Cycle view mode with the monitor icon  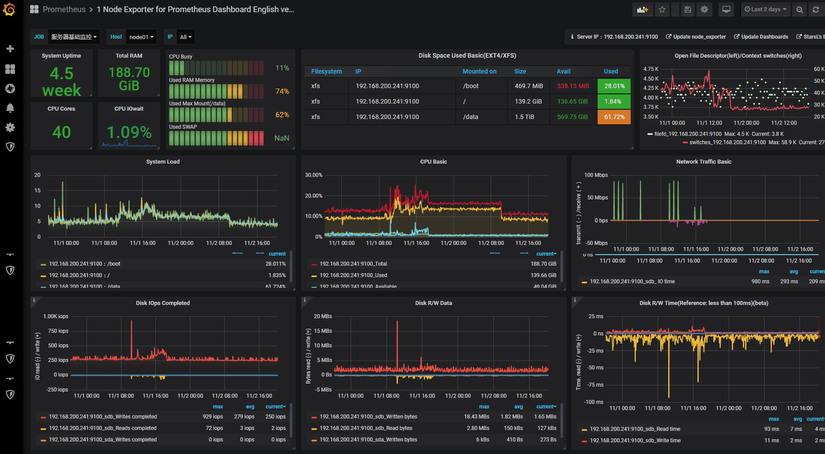pos(726,9)
